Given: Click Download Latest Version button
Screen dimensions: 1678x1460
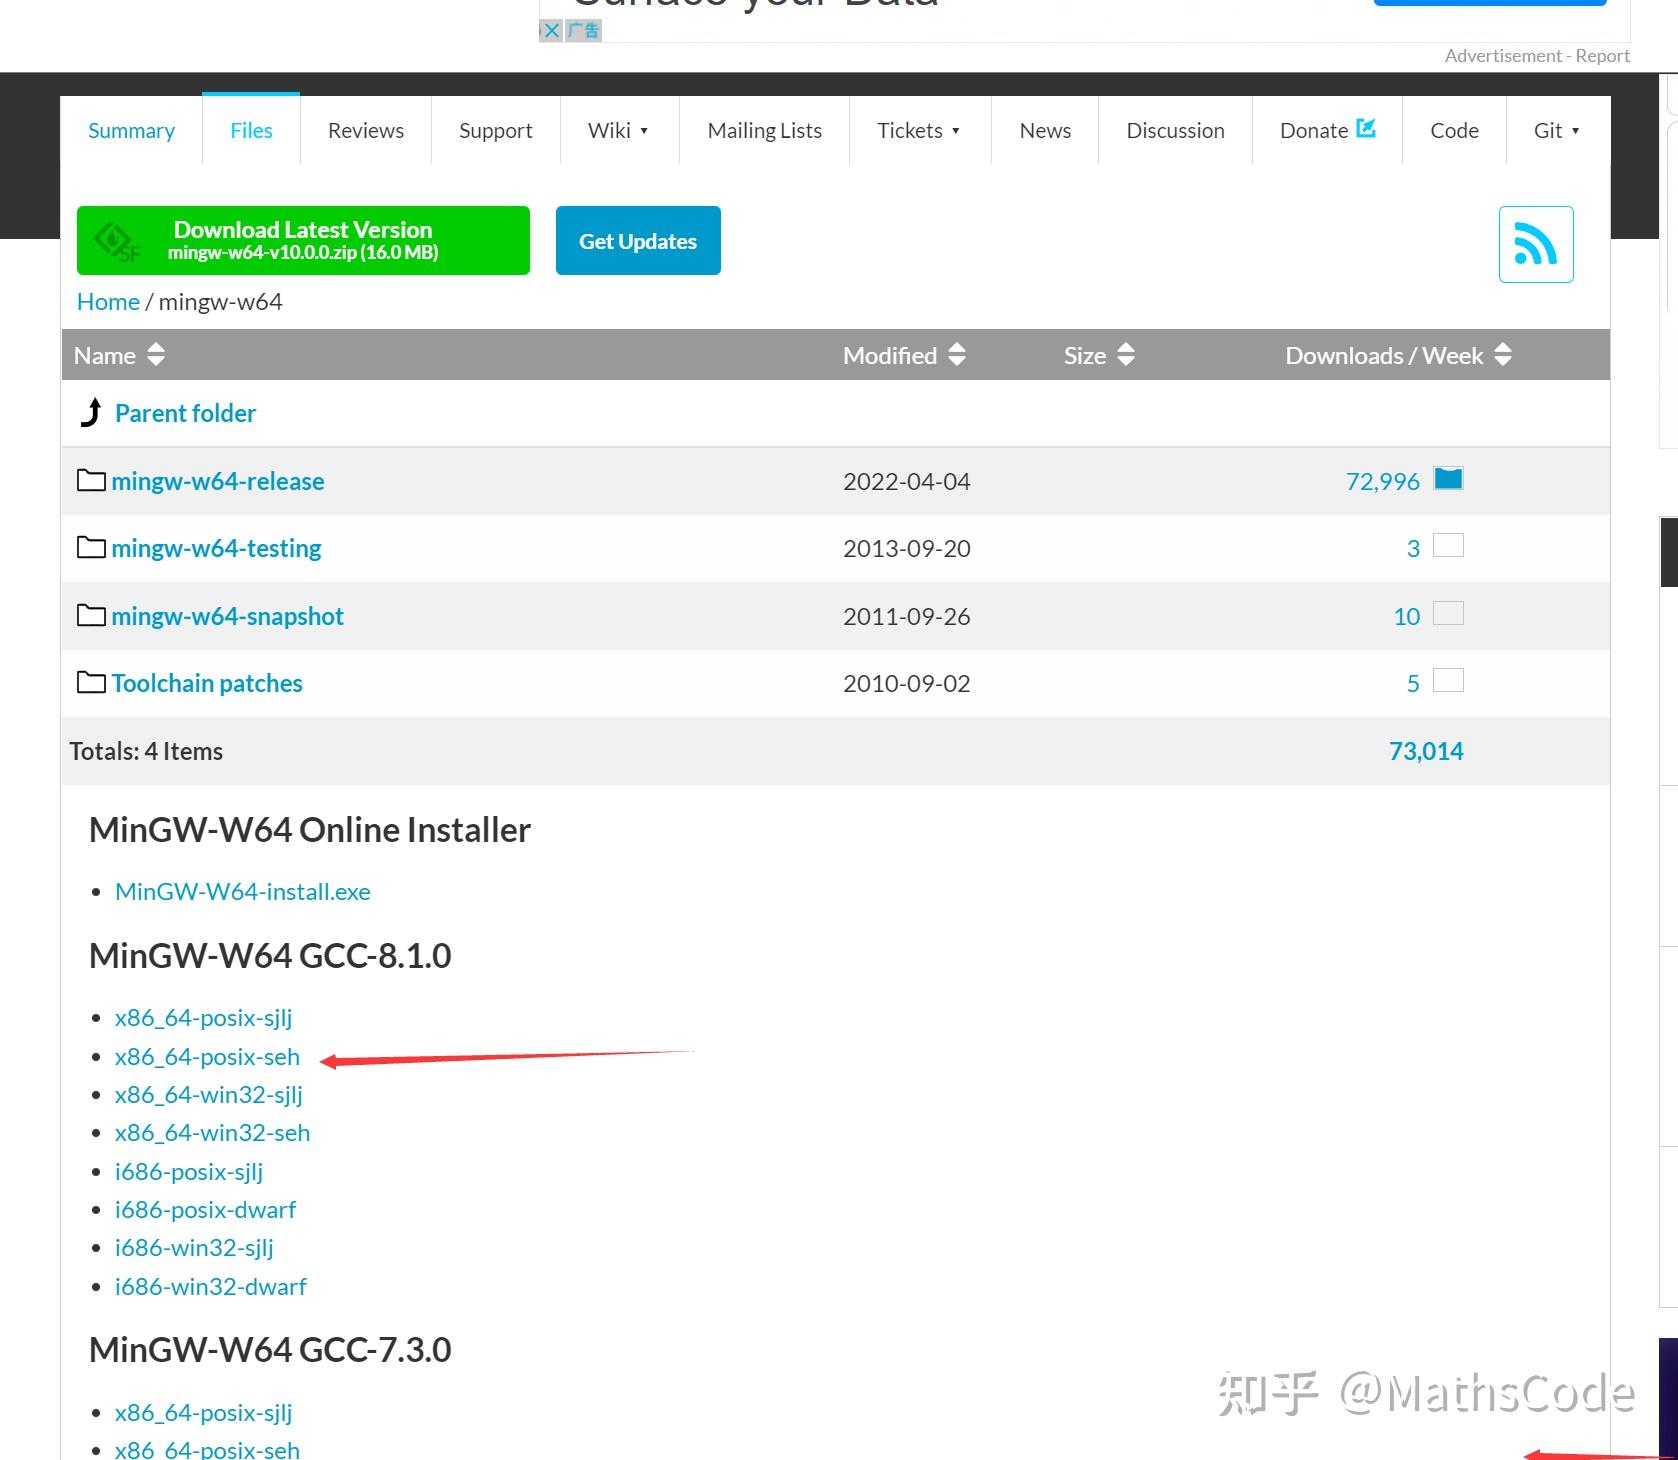Looking at the screenshot, I should point(303,240).
